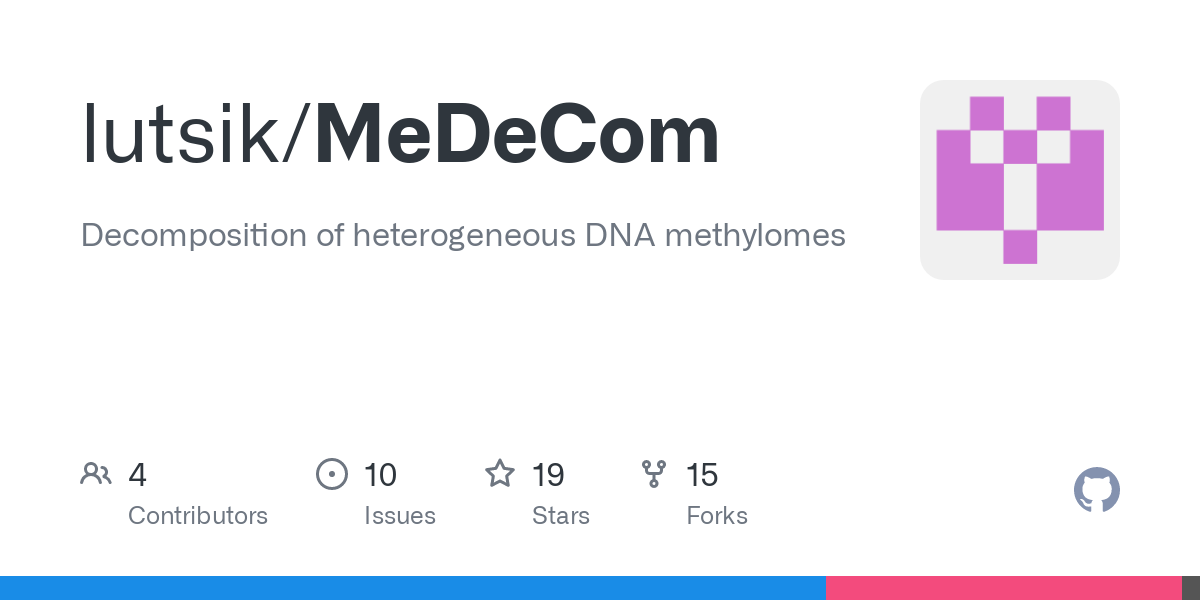This screenshot has height=600, width=1200.
Task: Click the Issues label
Action: point(400,516)
